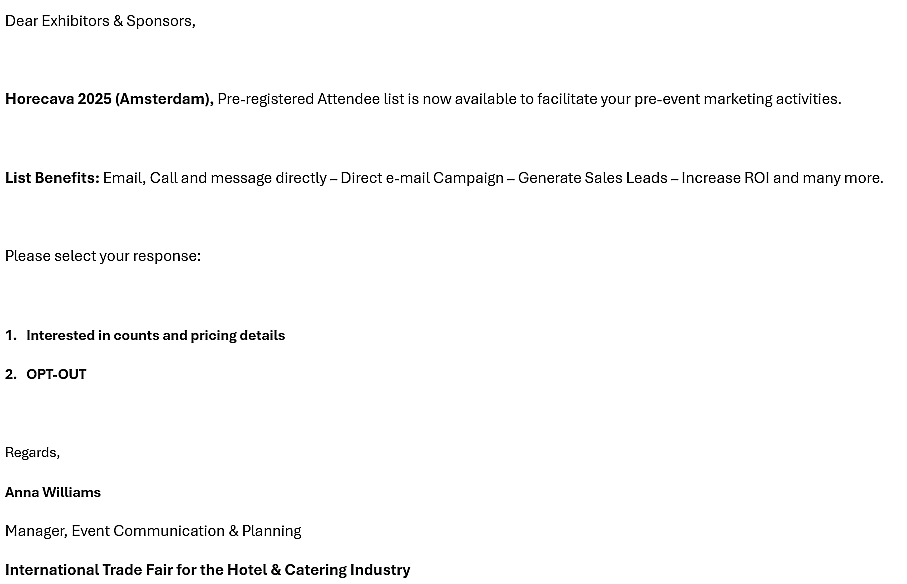
Task: Click the 'Dear Exhibitors & Sponsors' greeting
Action: (100, 21)
